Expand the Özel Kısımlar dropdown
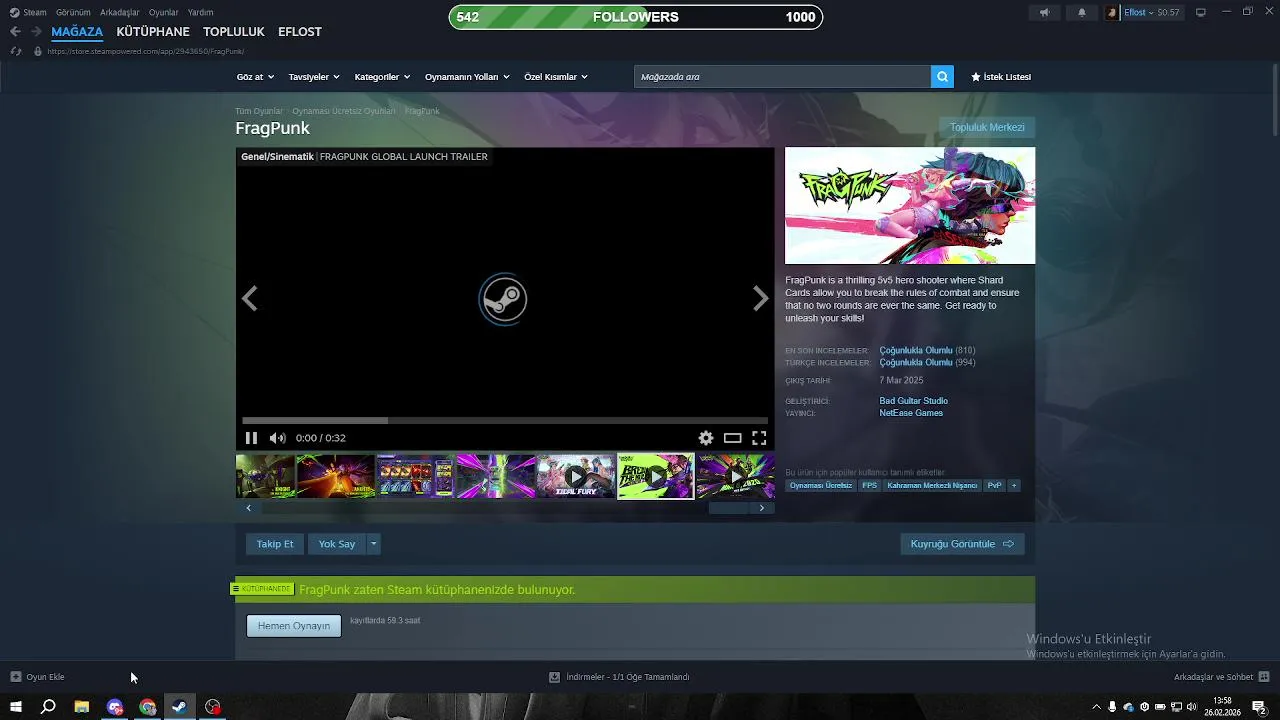This screenshot has height=720, width=1280. (x=556, y=77)
